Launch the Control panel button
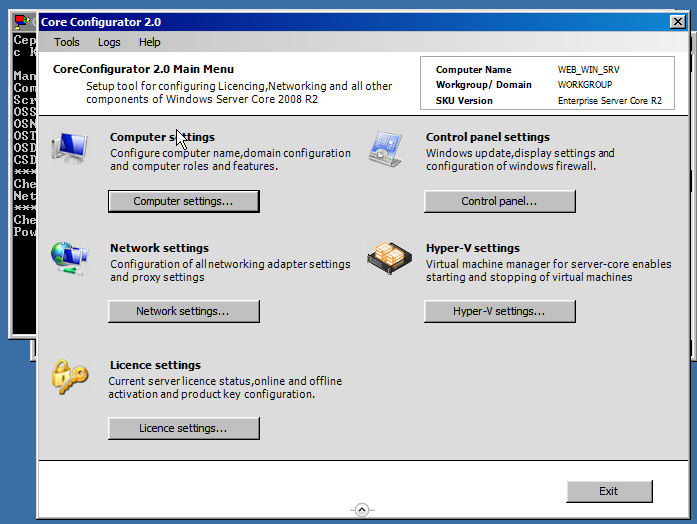This screenshot has width=697, height=524. (500, 201)
